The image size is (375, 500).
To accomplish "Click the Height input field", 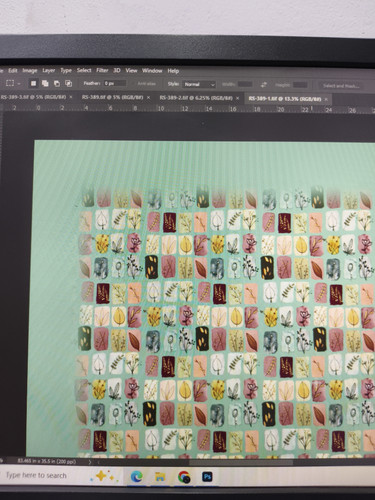I will pos(300,85).
